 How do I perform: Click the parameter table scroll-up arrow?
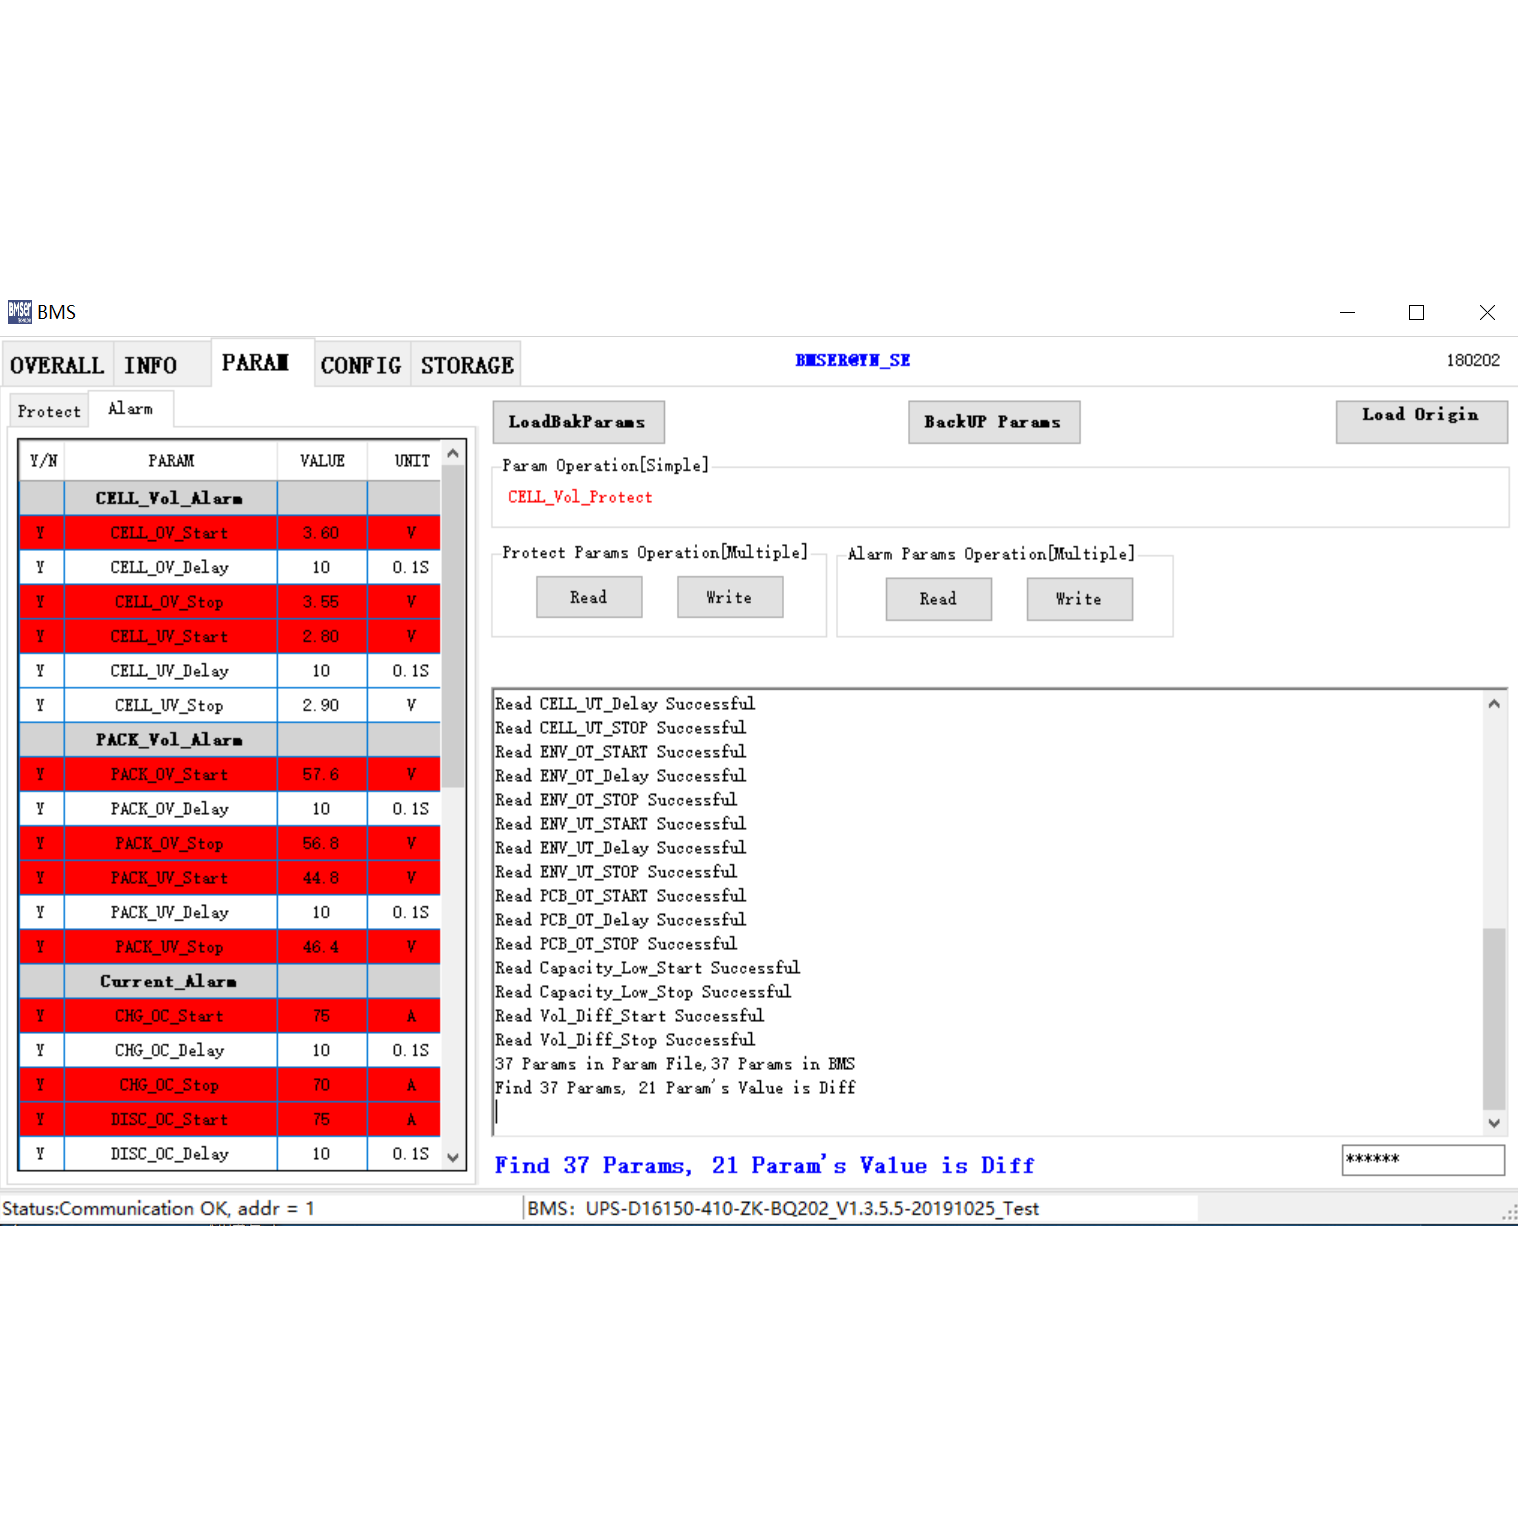453,454
